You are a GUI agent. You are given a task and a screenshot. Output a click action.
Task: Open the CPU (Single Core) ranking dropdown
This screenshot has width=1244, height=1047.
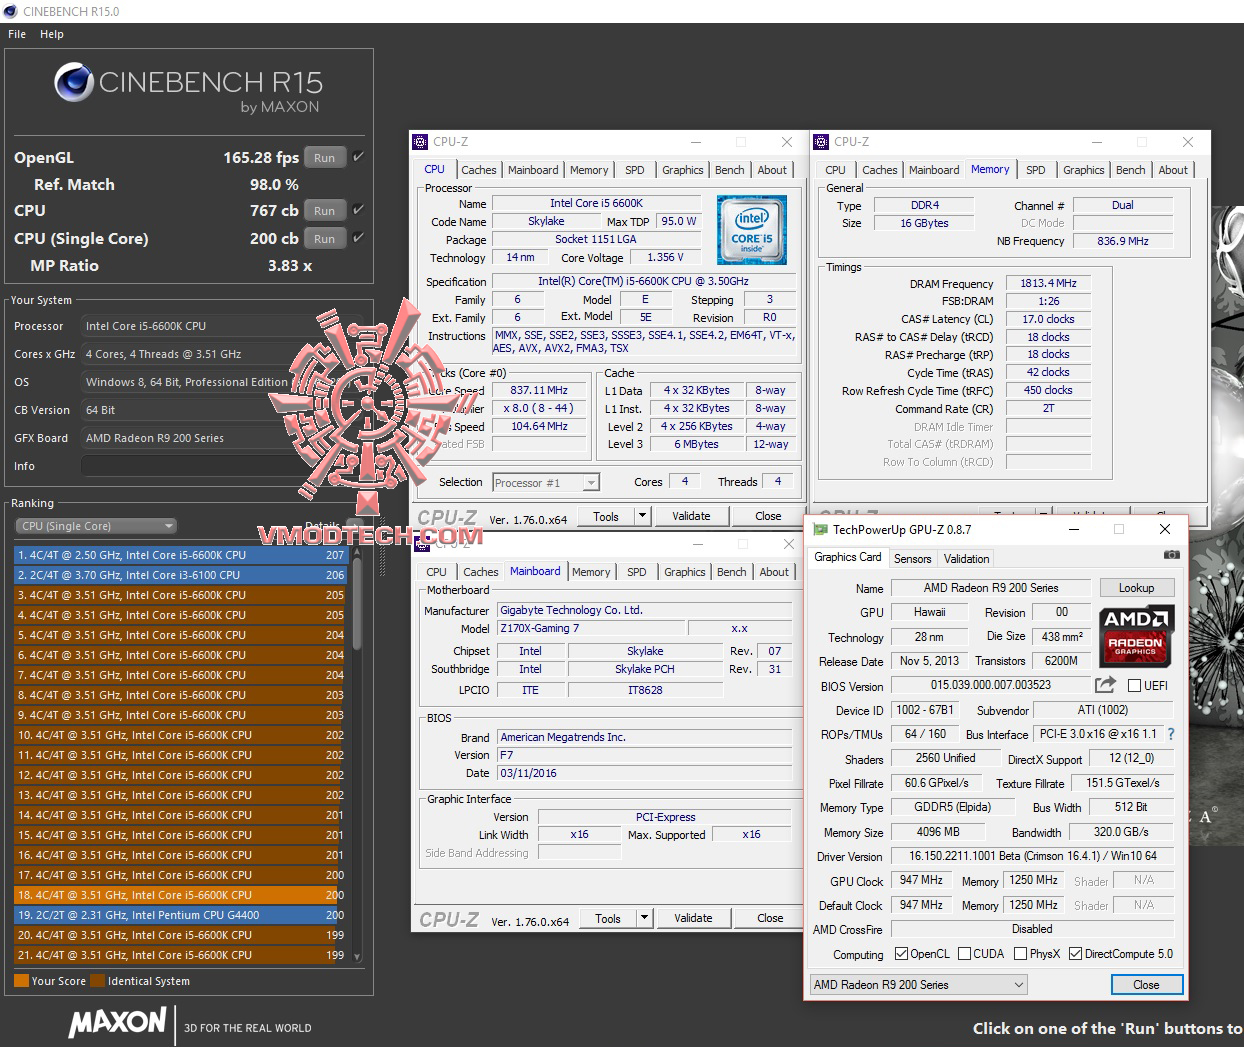click(96, 526)
